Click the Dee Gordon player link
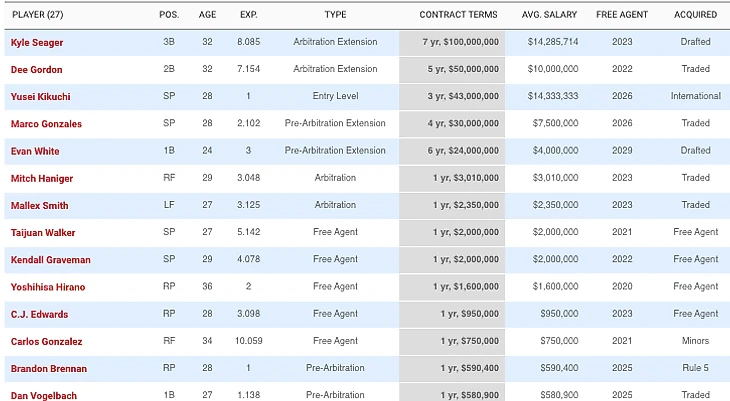Image resolution: width=730 pixels, height=401 pixels. tap(36, 70)
